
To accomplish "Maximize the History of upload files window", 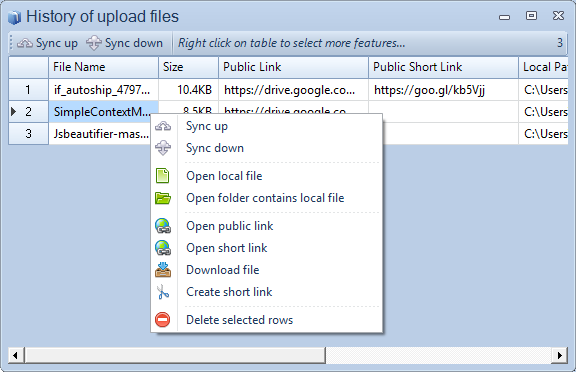I will 531,16.
